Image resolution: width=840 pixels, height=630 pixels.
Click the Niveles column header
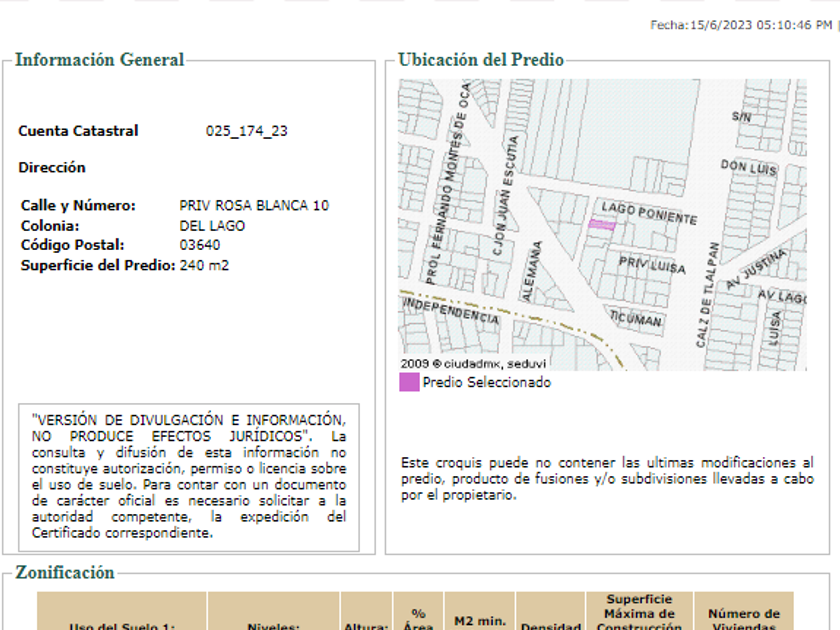tap(273, 626)
